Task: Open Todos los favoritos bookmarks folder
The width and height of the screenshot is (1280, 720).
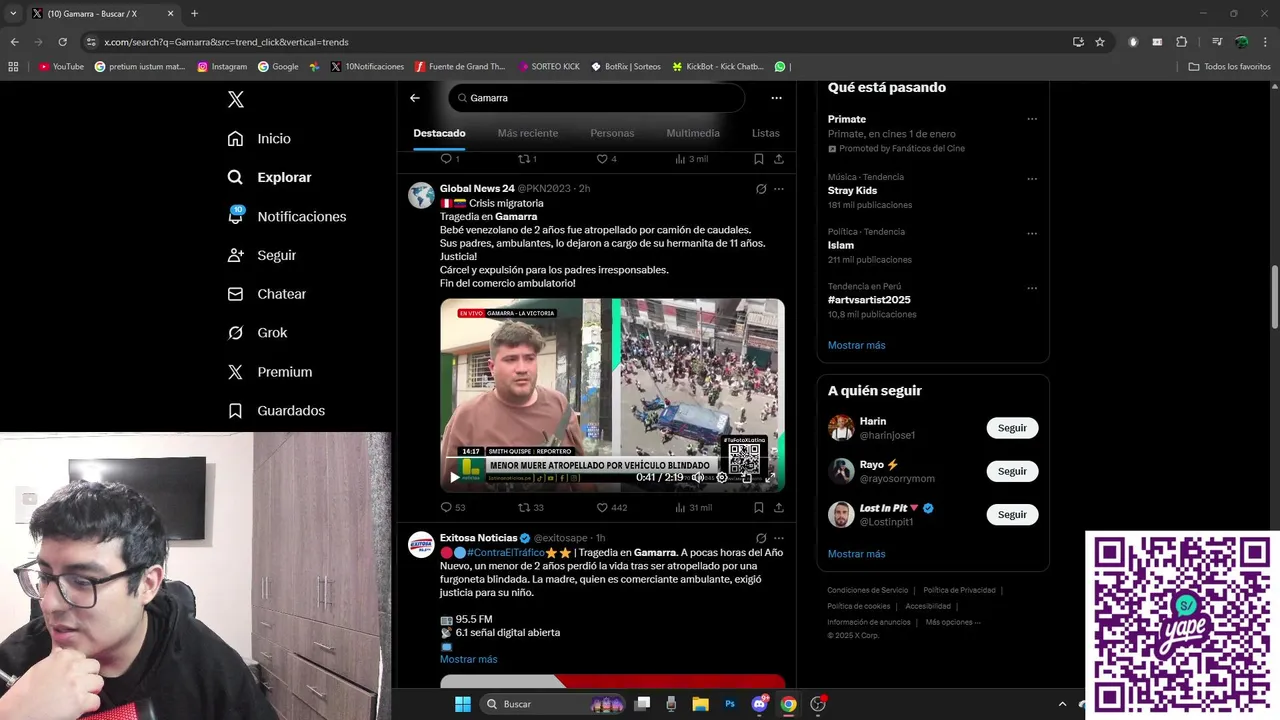Action: (x=1229, y=67)
